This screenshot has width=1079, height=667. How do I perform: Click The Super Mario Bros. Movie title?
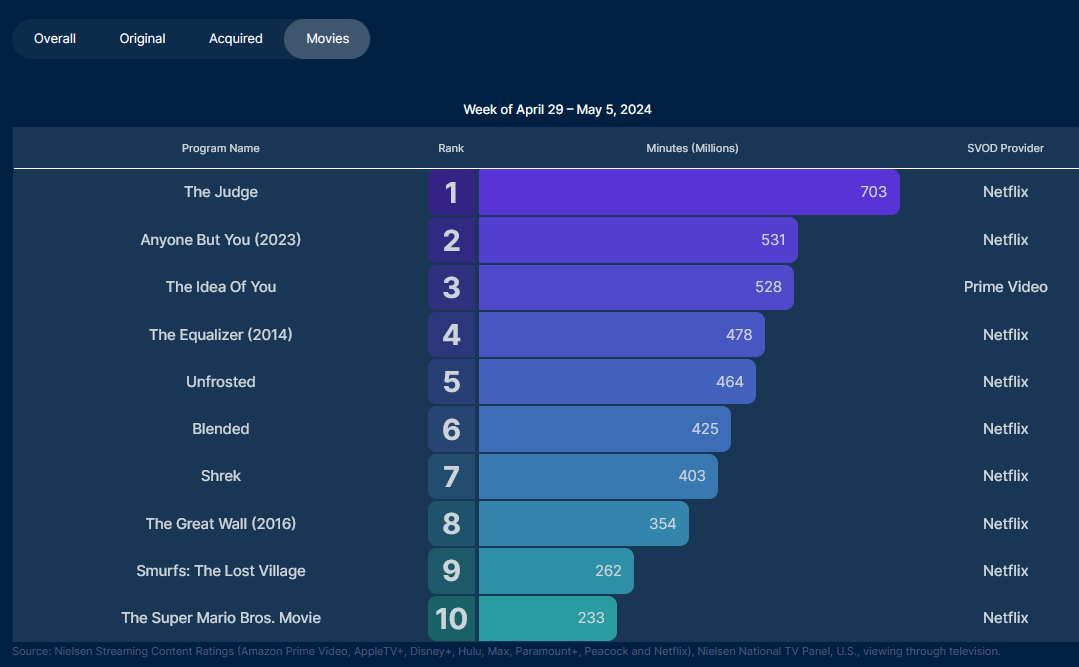[x=221, y=618]
